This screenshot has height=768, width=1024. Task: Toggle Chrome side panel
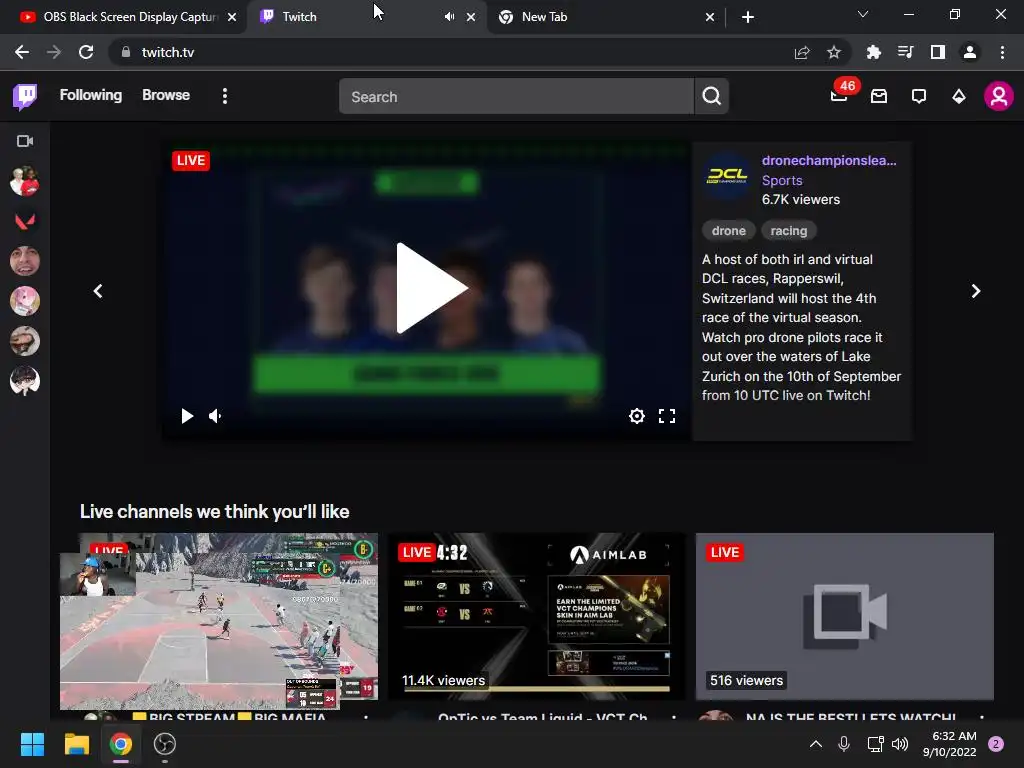[x=938, y=52]
